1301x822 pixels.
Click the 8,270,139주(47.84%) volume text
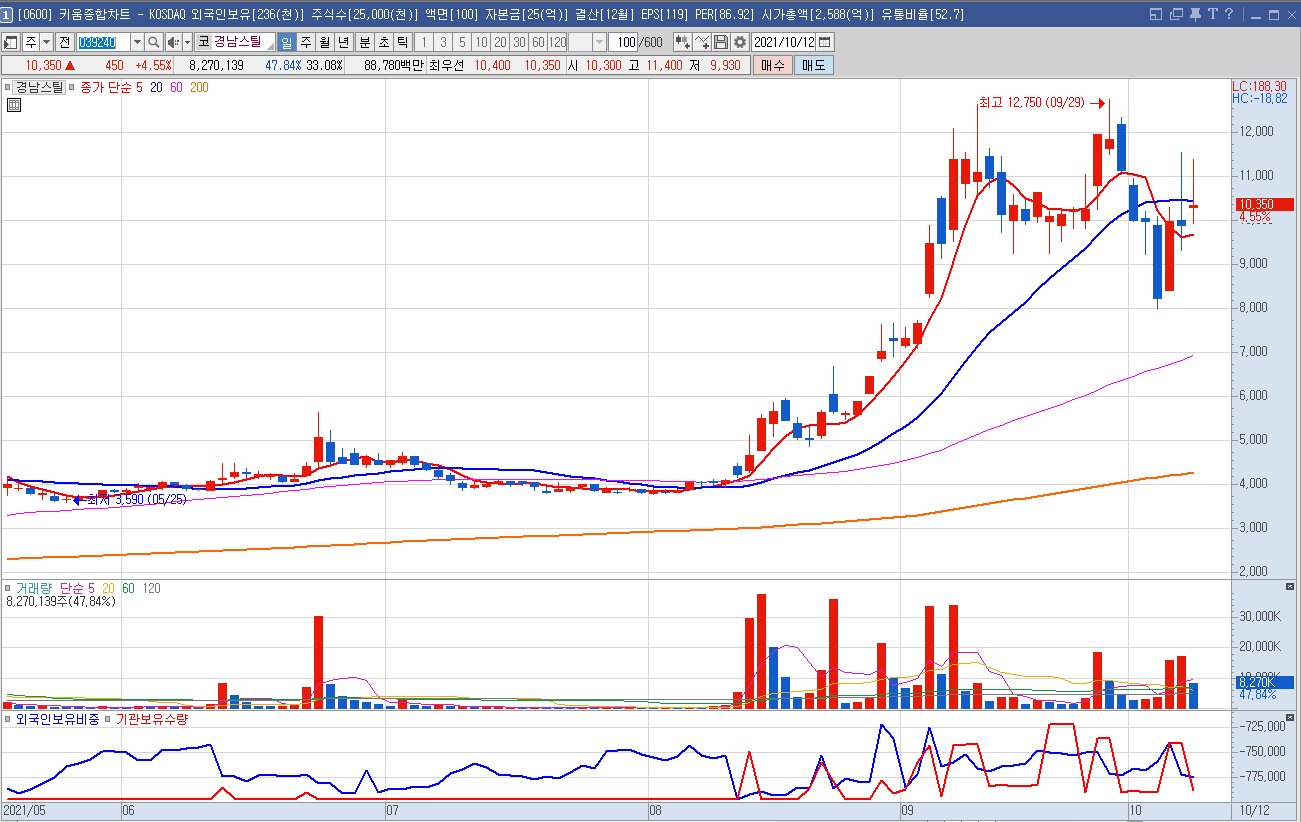pyautogui.click(x=61, y=602)
